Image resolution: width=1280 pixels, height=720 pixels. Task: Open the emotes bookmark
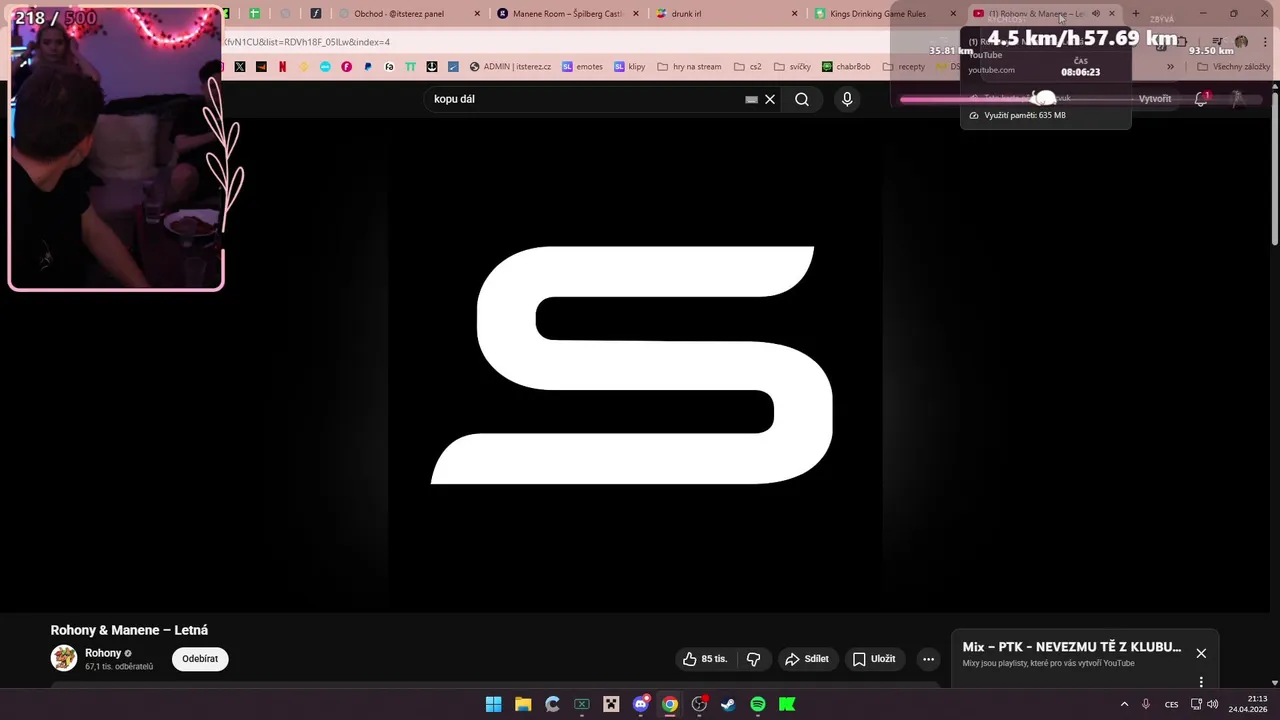click(582, 67)
